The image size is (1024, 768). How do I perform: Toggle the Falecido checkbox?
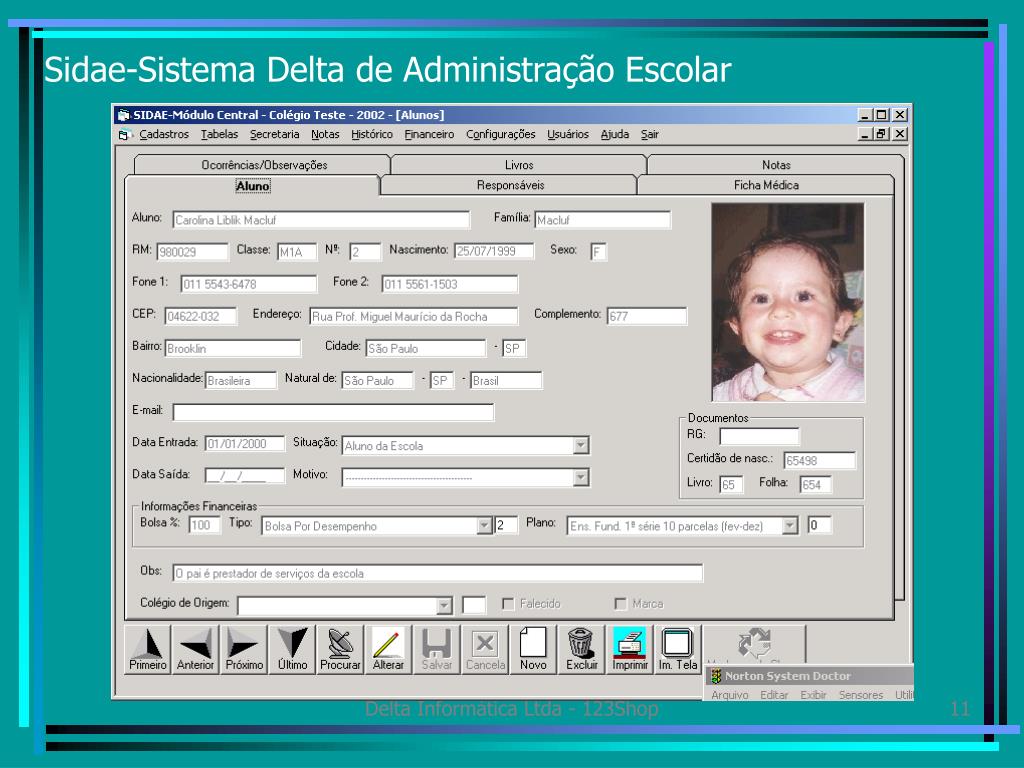pos(507,604)
